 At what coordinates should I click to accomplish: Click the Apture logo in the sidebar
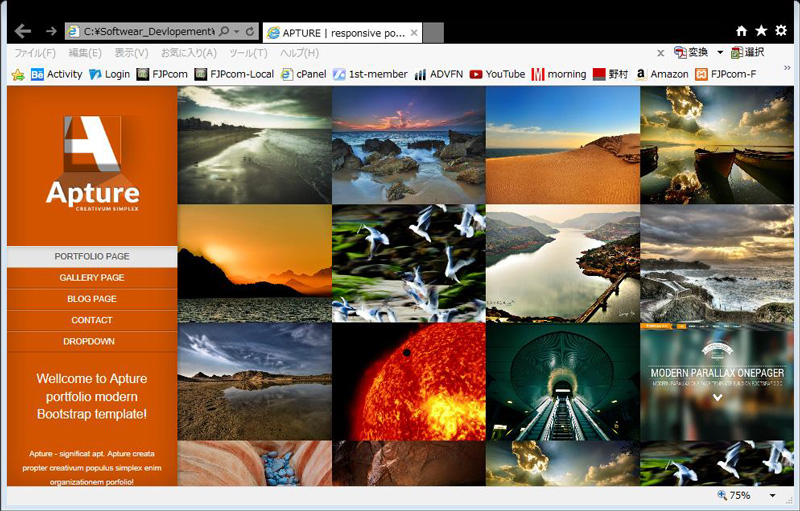click(92, 164)
